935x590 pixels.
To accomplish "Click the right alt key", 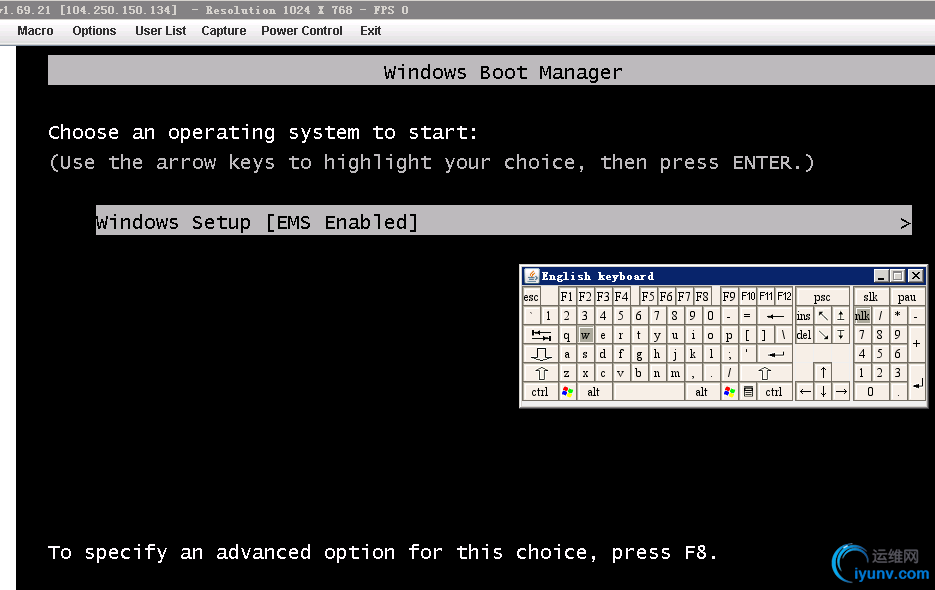I will 702,392.
